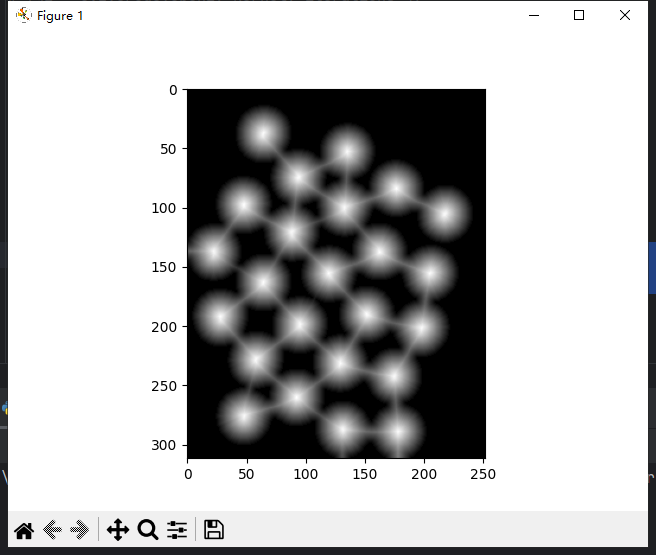The width and height of the screenshot is (656, 555).
Task: Click x-axis tick label 250
Action: pyautogui.click(x=483, y=474)
